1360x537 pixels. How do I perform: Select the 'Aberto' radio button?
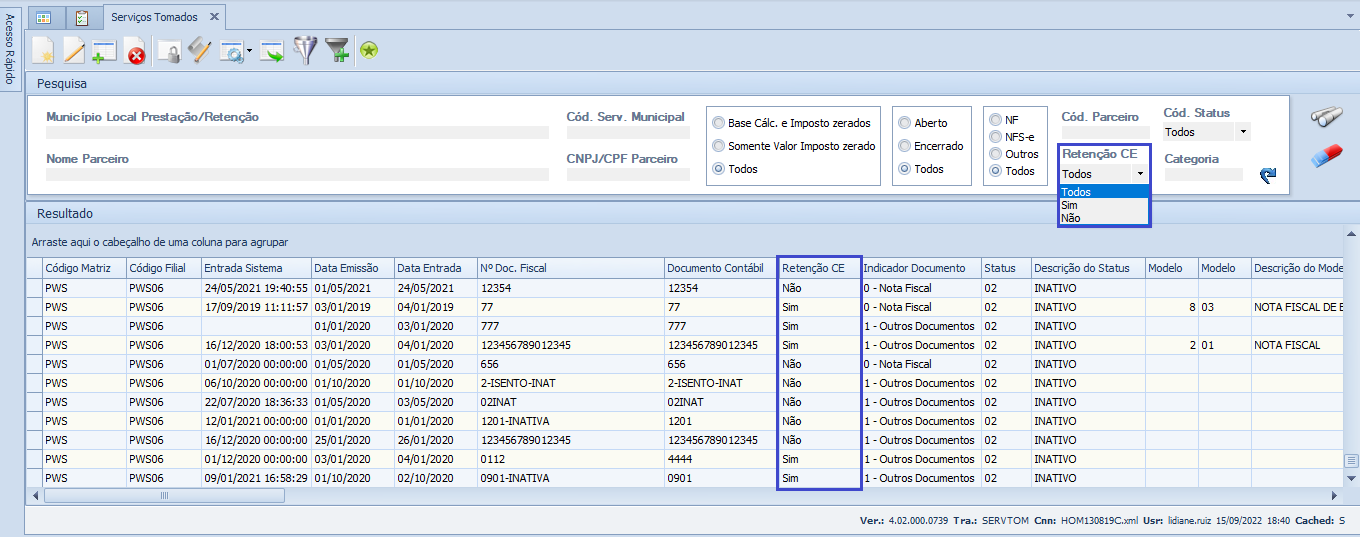[x=905, y=123]
